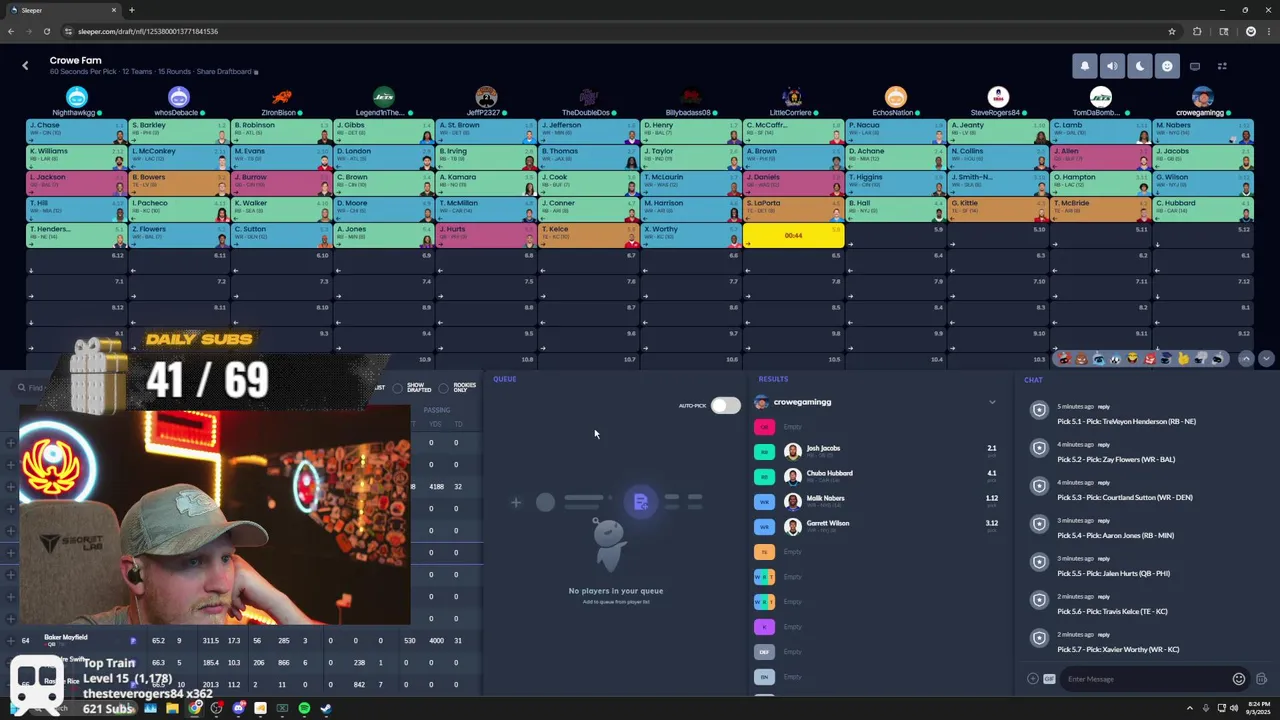1280x720 pixels.
Task: Open Spotify from the taskbar
Action: [x=304, y=708]
